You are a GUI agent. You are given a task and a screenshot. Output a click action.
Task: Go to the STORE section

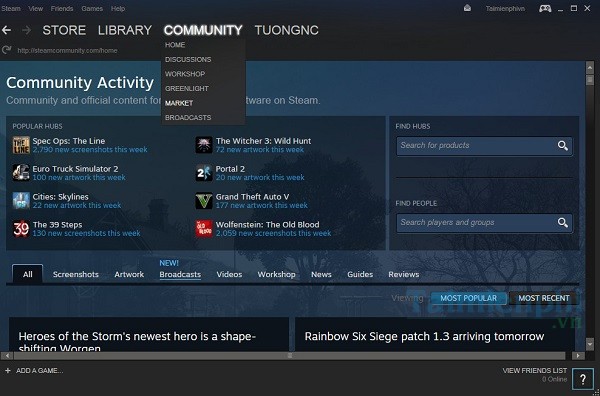64,30
